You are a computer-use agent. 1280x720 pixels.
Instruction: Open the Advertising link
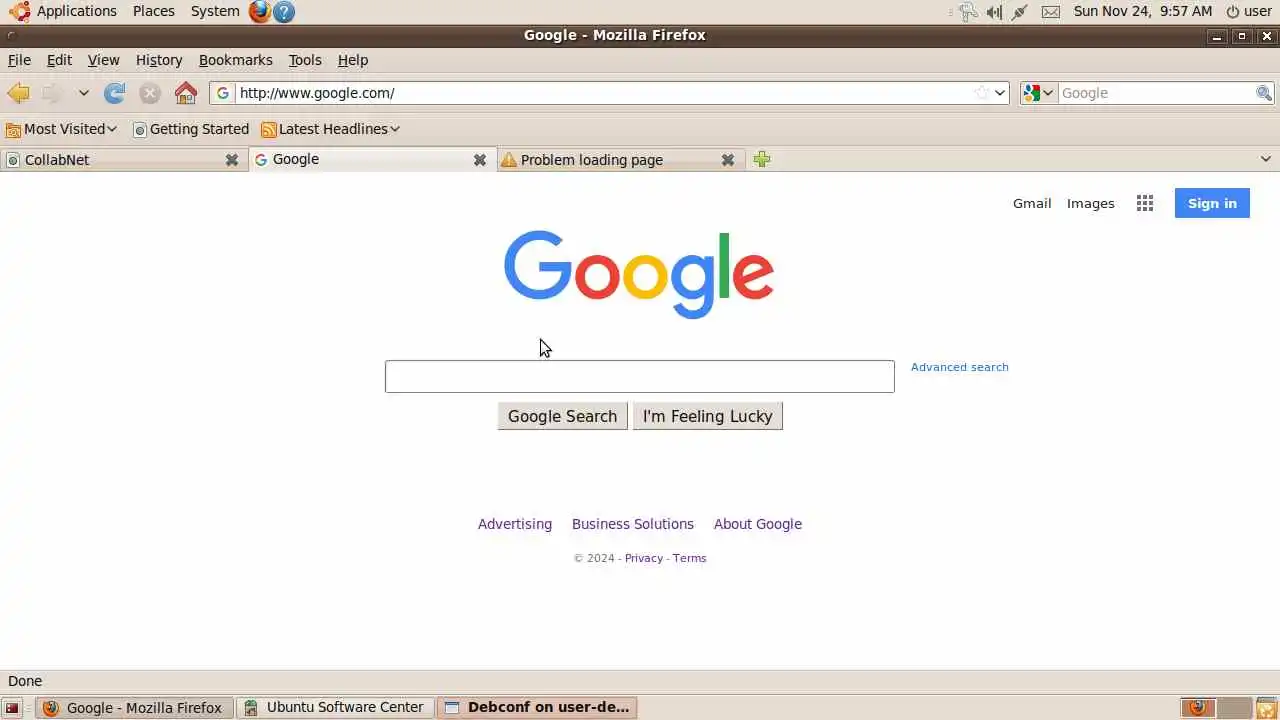coord(515,524)
